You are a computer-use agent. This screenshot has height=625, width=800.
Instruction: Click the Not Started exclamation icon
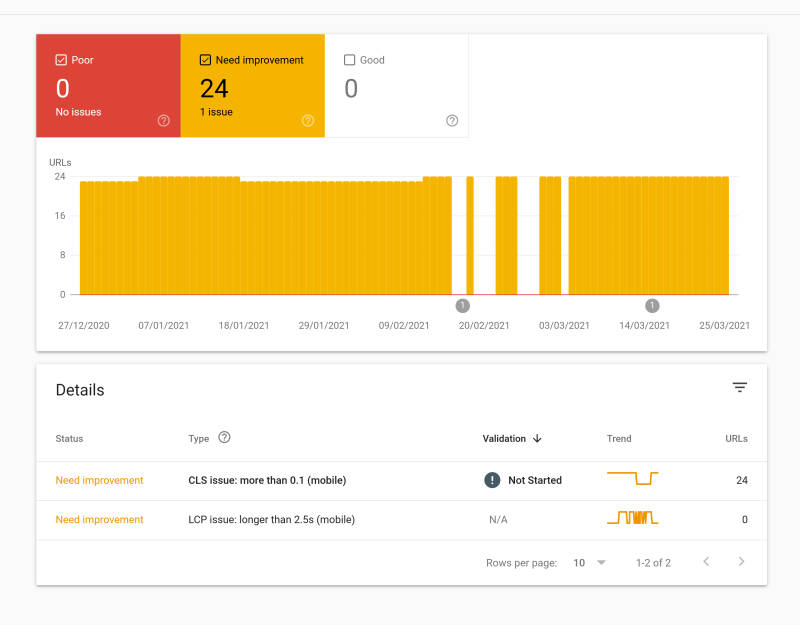(x=492, y=480)
